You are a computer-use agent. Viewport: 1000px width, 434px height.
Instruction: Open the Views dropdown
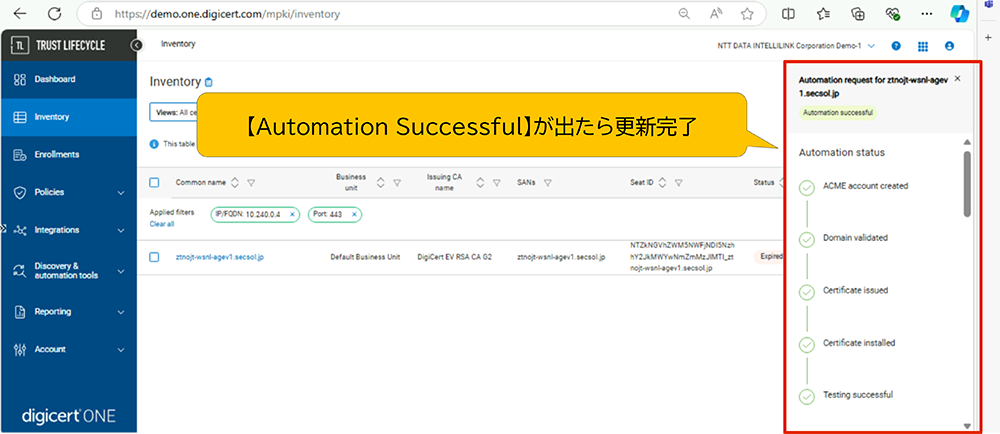(x=173, y=112)
